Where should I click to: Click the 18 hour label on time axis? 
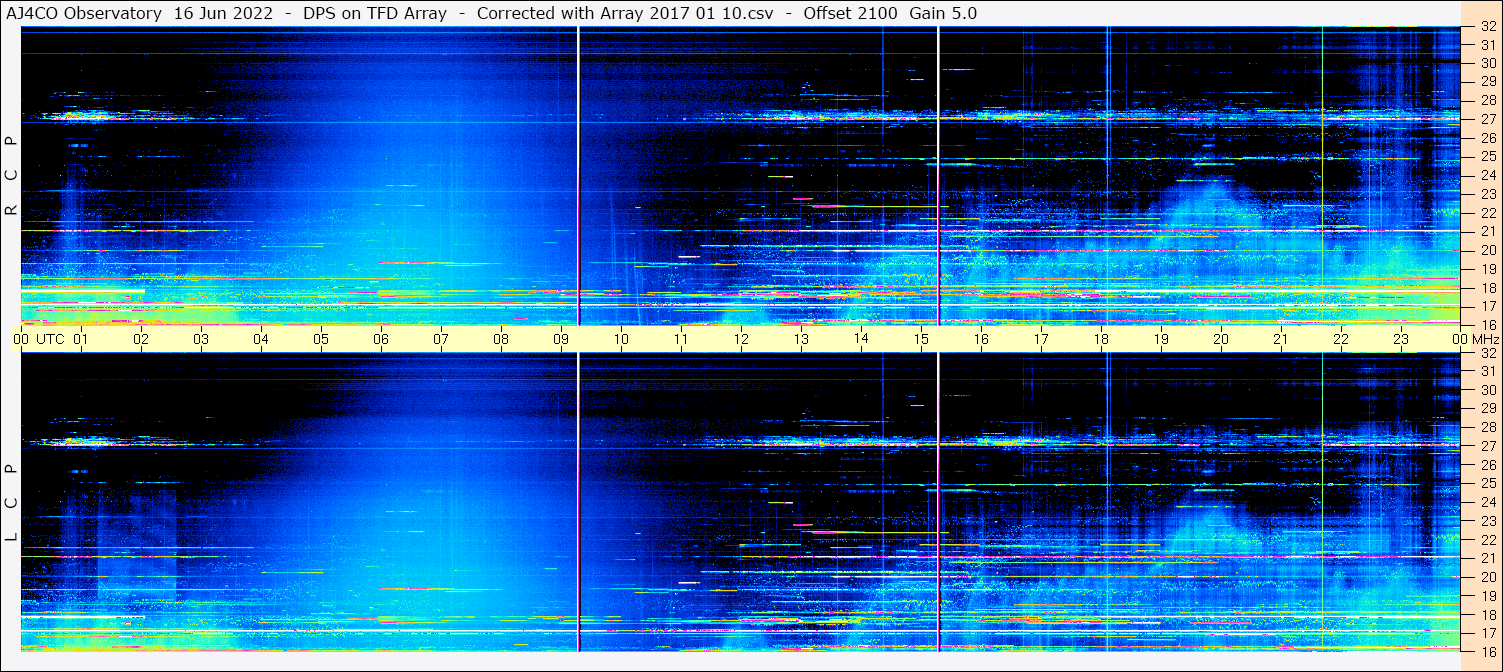(1101, 339)
